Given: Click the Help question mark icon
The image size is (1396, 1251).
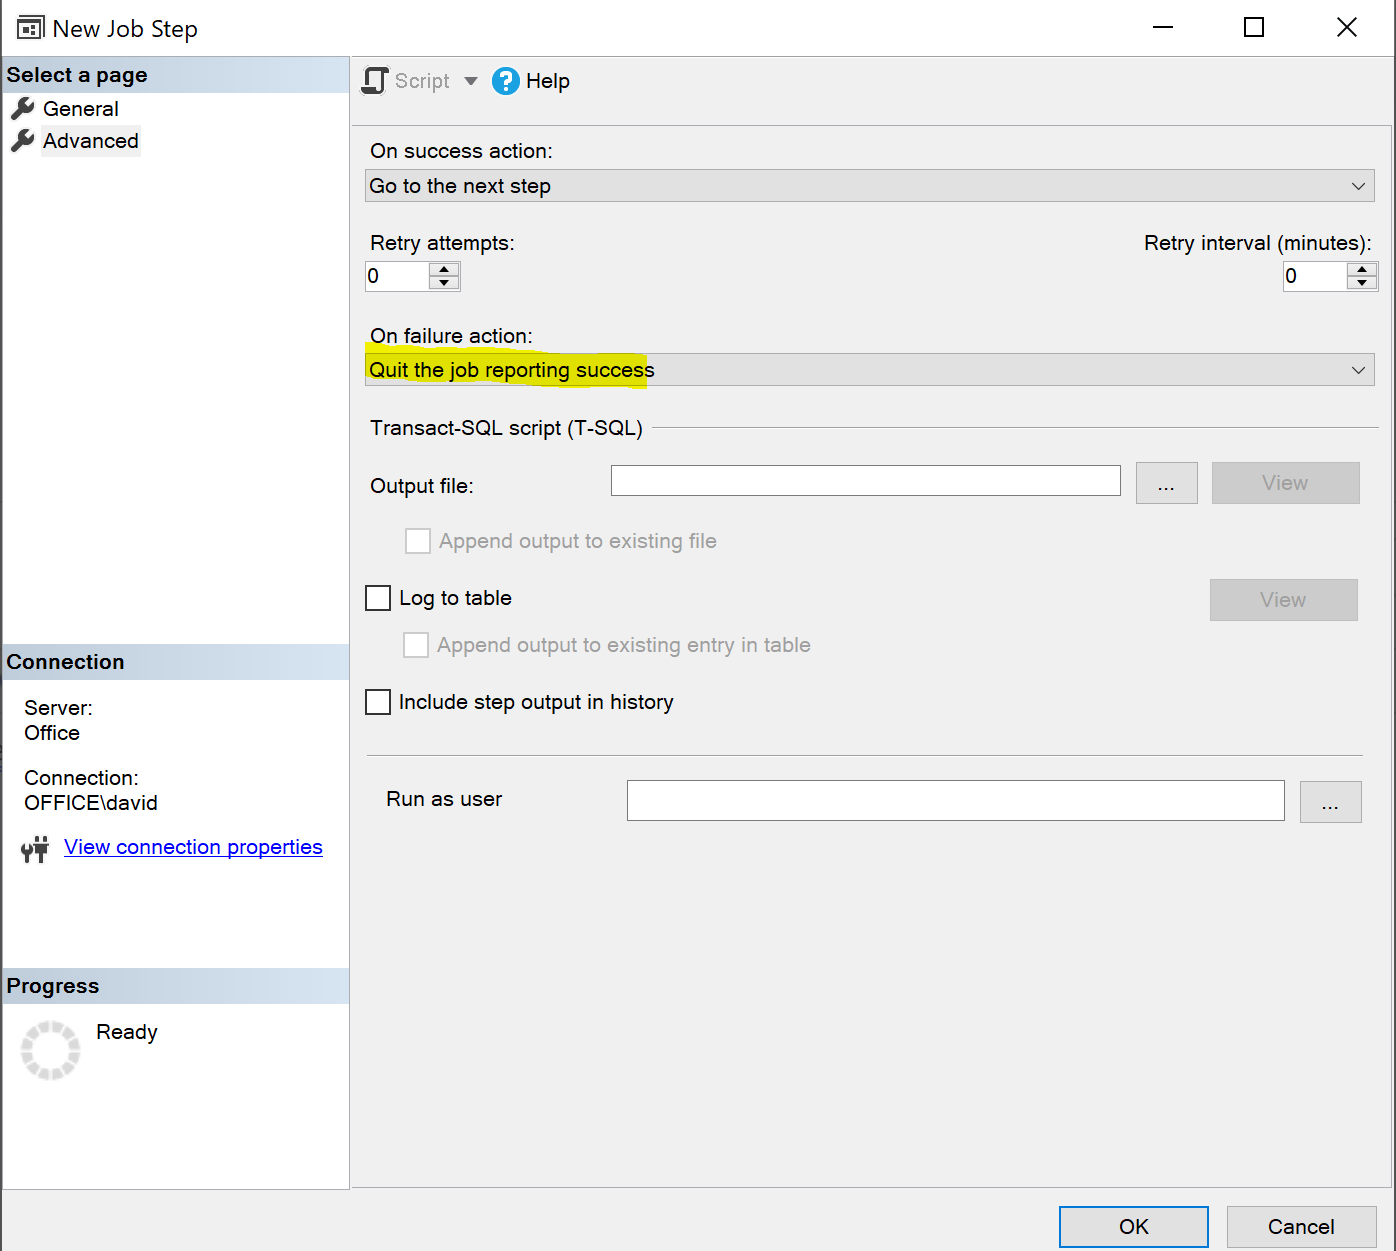Looking at the screenshot, I should (506, 81).
